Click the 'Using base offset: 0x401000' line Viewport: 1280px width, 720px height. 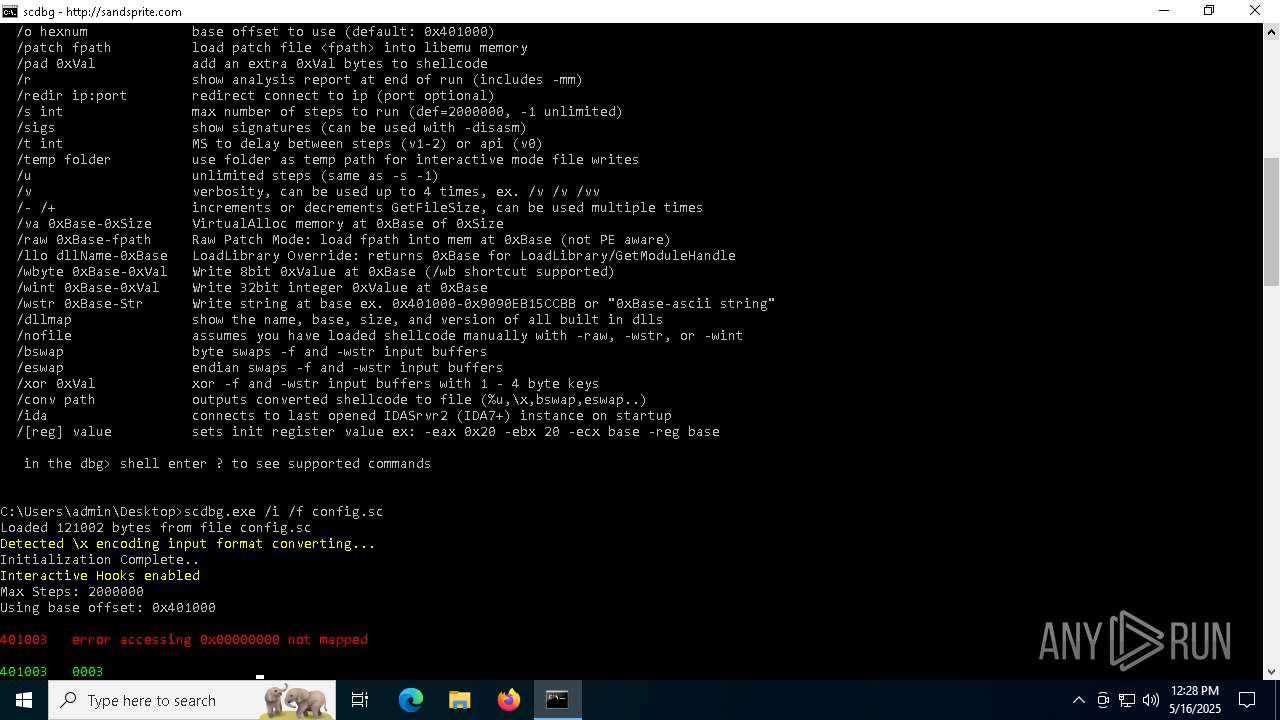click(108, 608)
